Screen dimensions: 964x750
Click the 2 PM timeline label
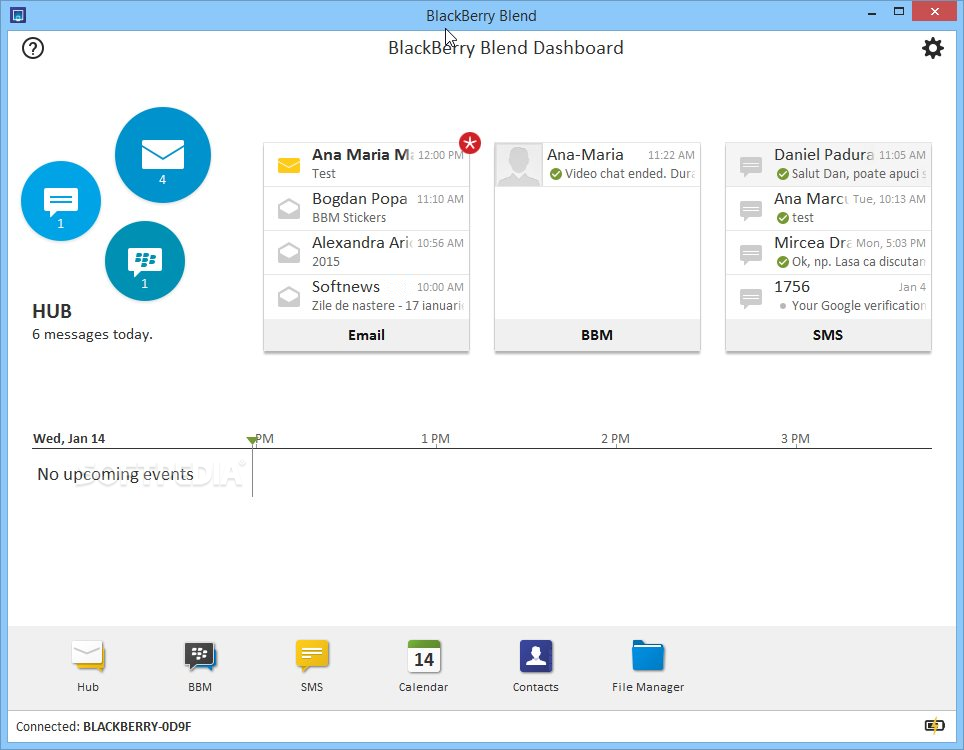615,439
